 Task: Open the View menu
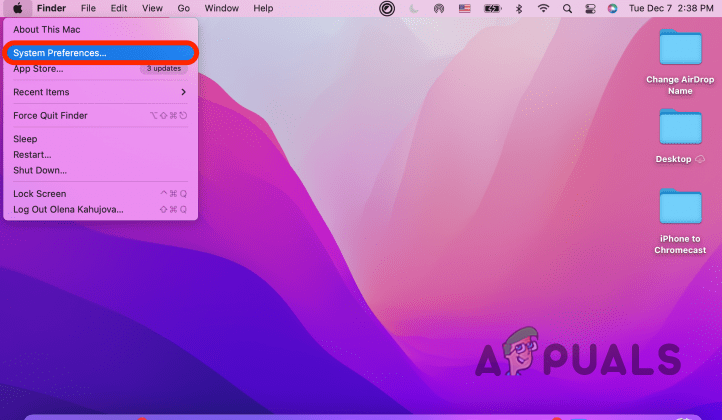(x=152, y=8)
